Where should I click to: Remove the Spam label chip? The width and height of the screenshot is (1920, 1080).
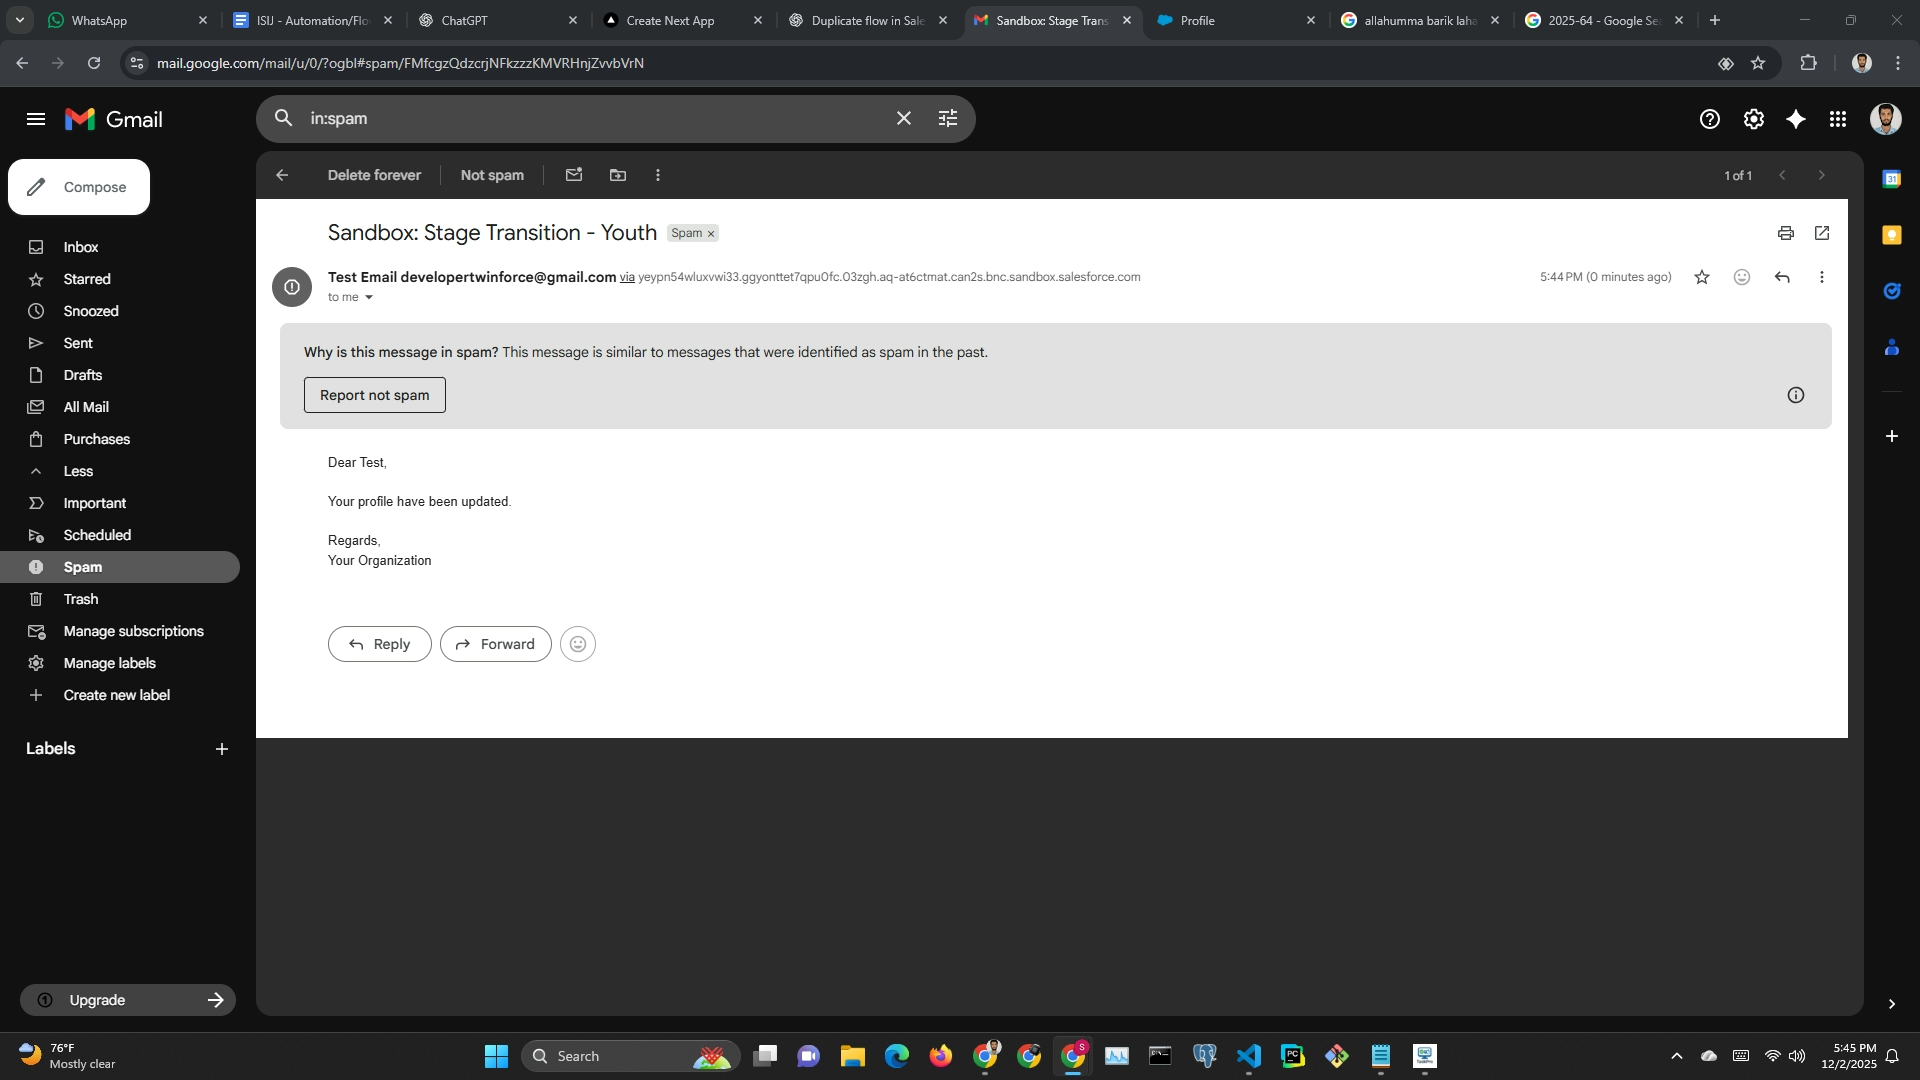[711, 234]
